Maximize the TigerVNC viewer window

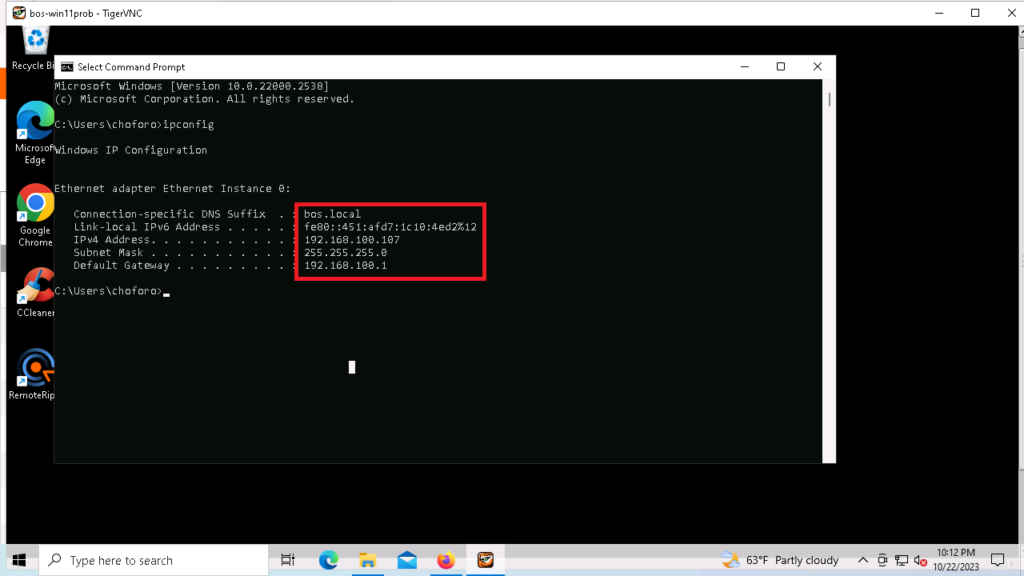point(975,13)
